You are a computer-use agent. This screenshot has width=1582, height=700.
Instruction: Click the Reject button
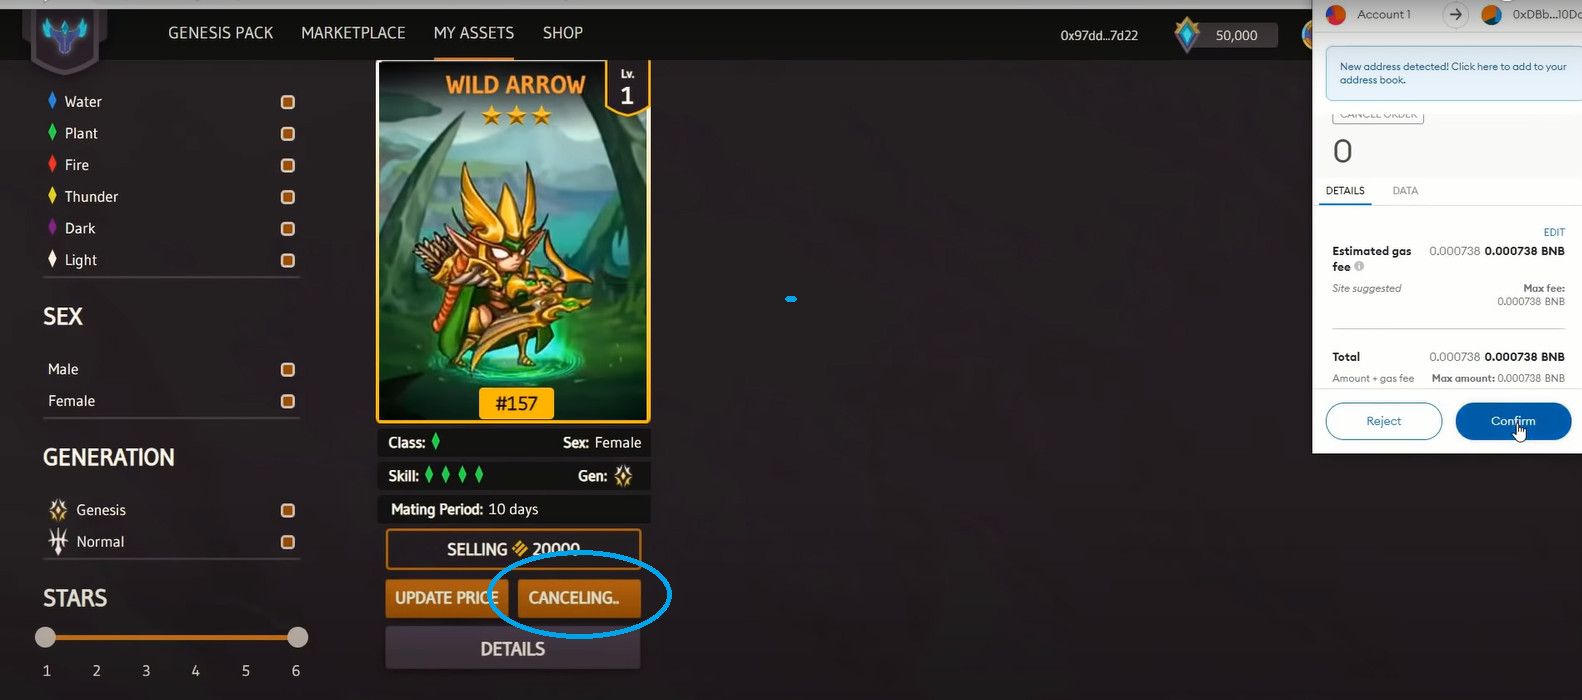pos(1384,421)
